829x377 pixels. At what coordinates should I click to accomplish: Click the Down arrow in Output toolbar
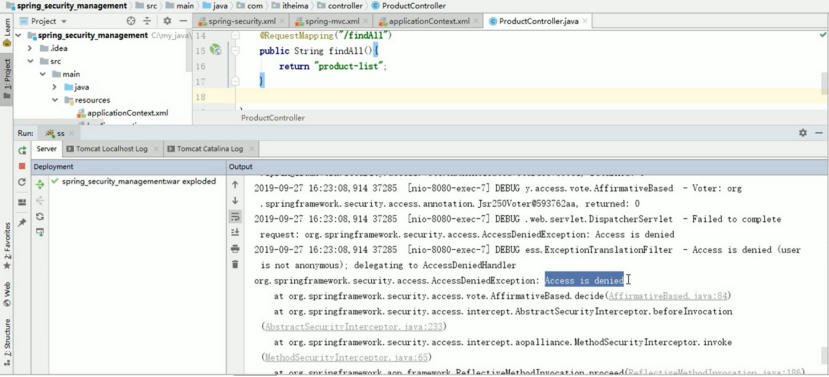[235, 200]
